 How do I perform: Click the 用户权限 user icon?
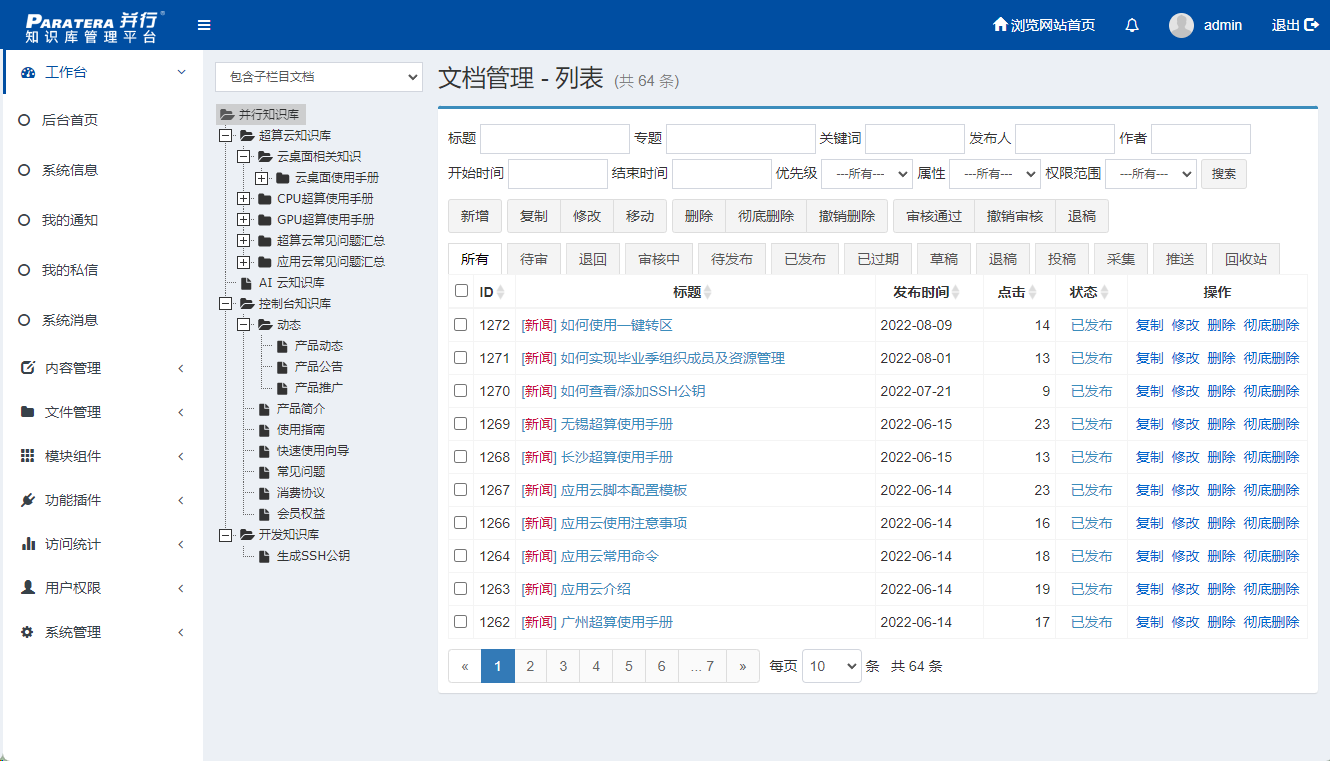point(28,588)
